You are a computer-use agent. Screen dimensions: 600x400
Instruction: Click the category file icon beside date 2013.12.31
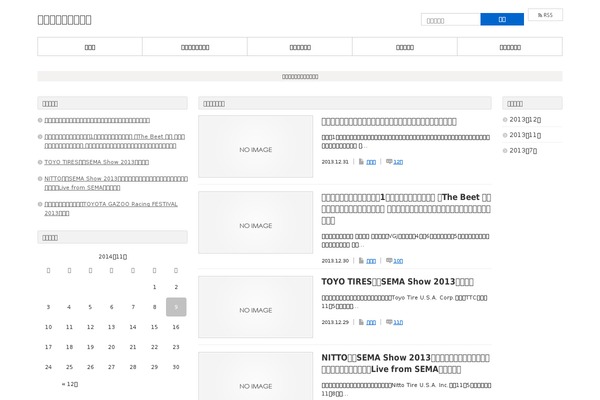tap(361, 162)
